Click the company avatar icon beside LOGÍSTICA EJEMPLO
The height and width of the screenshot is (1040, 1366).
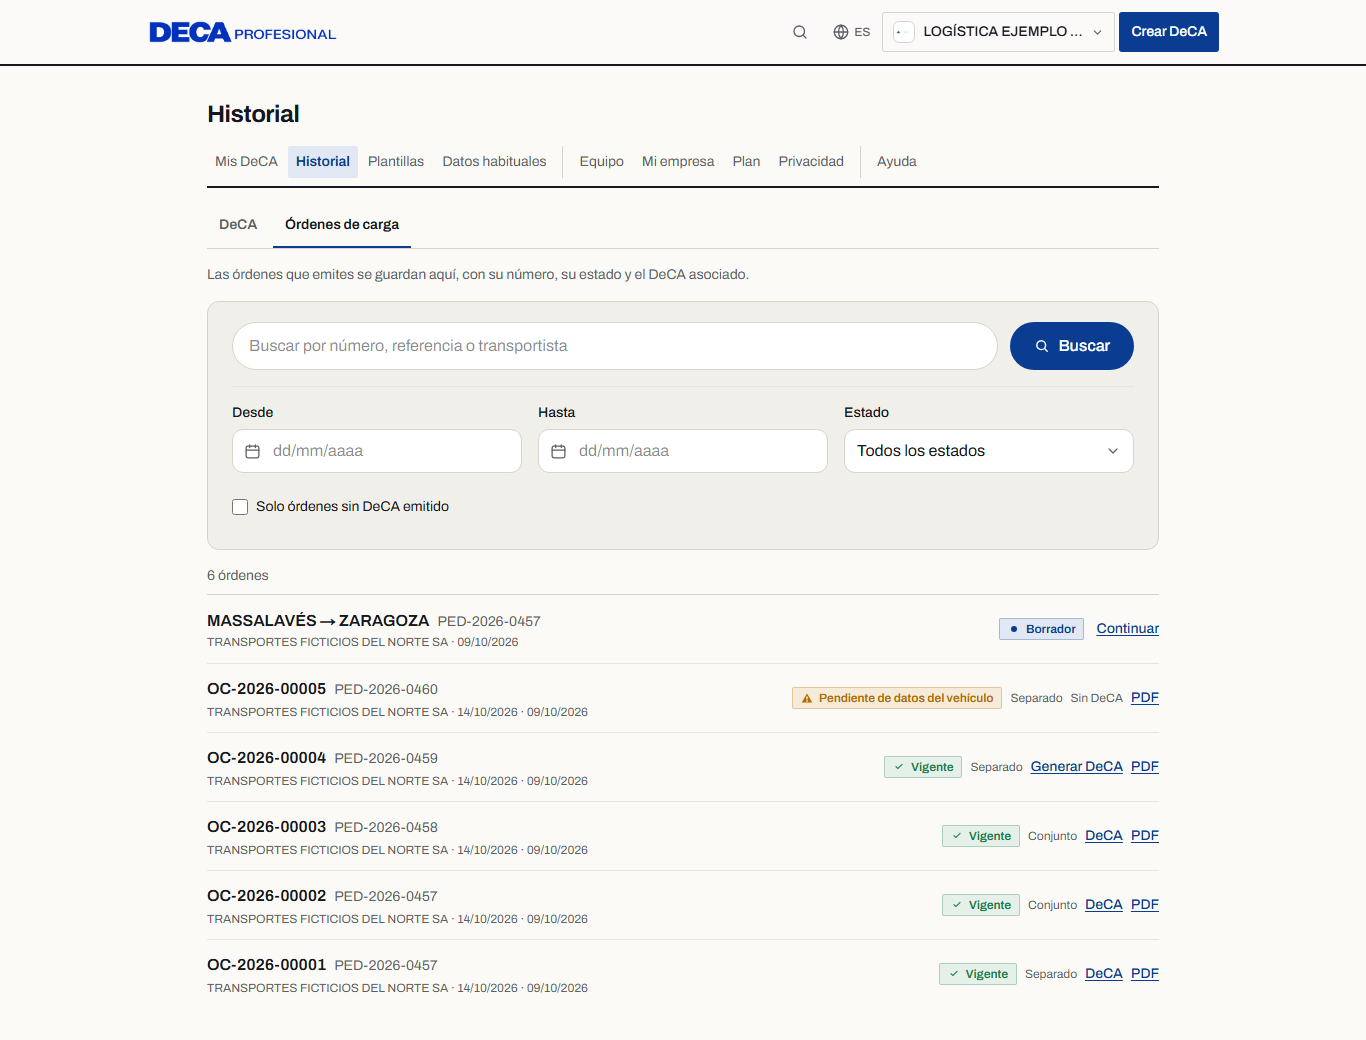pos(904,32)
